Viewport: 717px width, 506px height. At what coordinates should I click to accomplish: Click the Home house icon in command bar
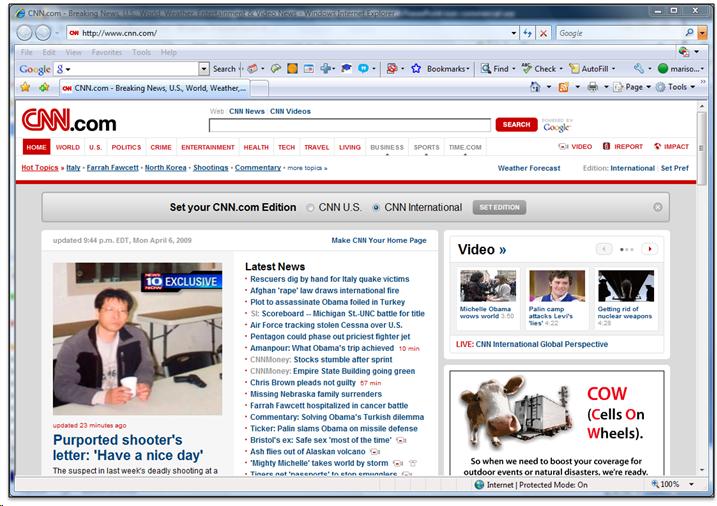point(535,87)
